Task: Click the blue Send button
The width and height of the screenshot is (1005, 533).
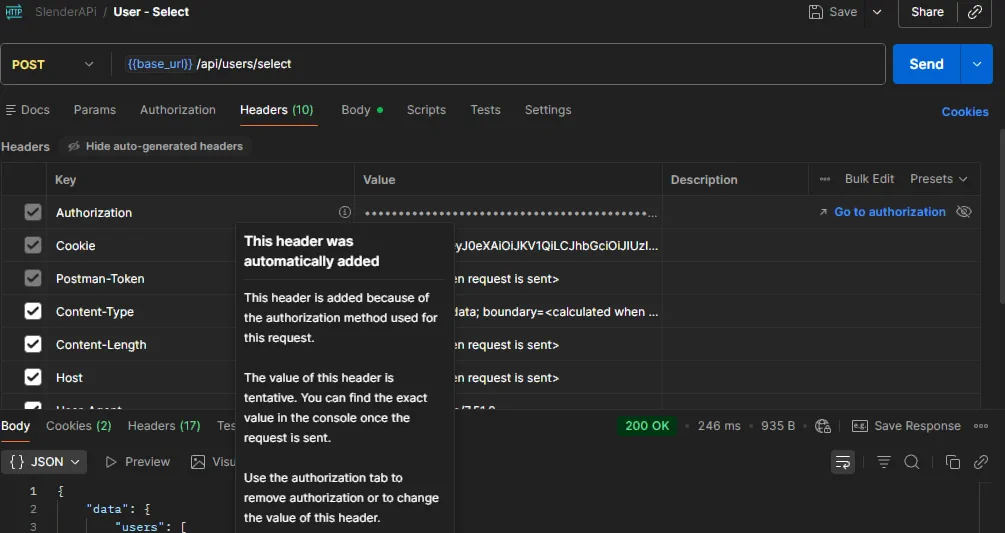Action: [x=926, y=64]
